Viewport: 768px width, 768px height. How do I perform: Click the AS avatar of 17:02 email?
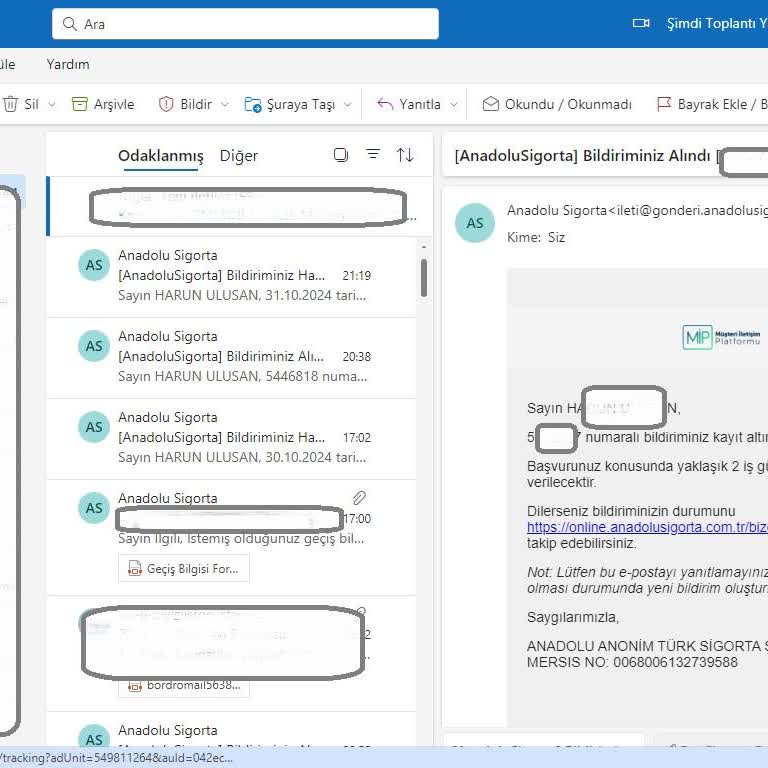(x=94, y=427)
